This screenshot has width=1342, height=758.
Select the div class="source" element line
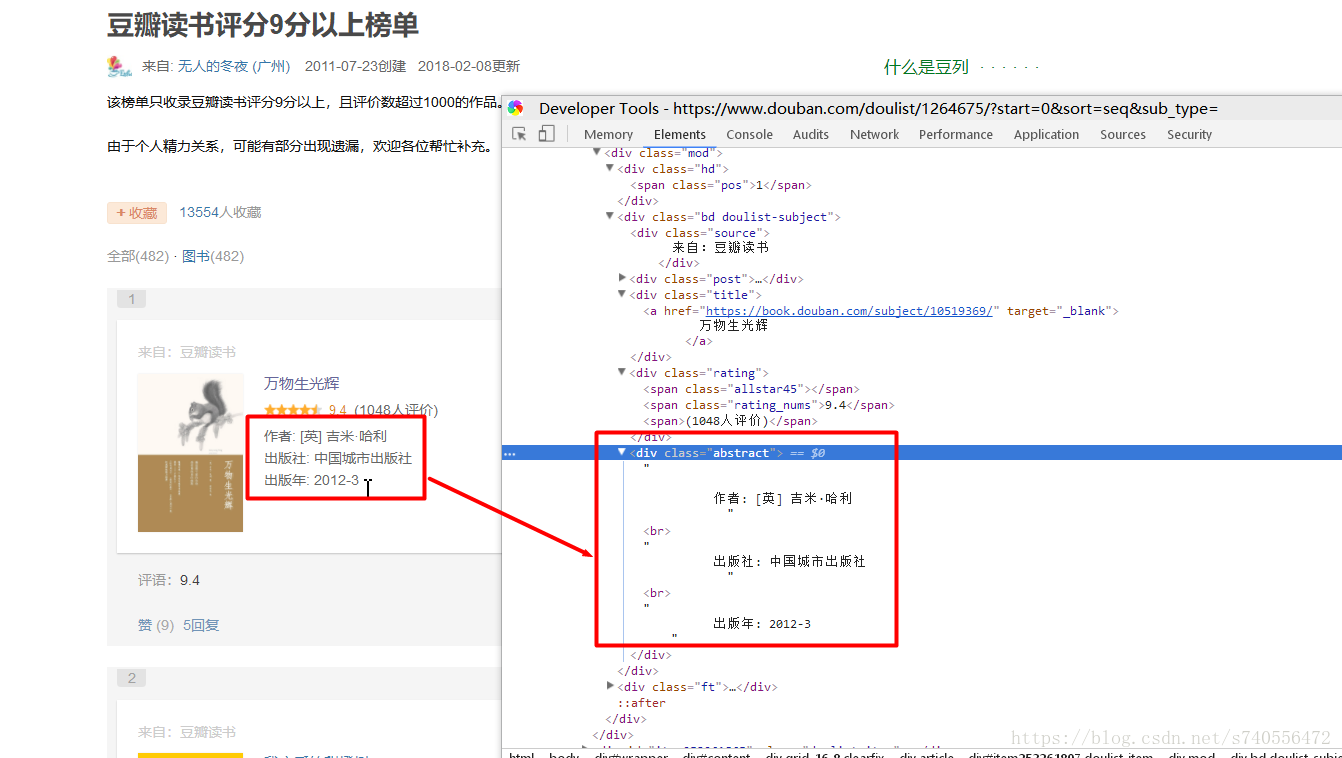coord(699,233)
